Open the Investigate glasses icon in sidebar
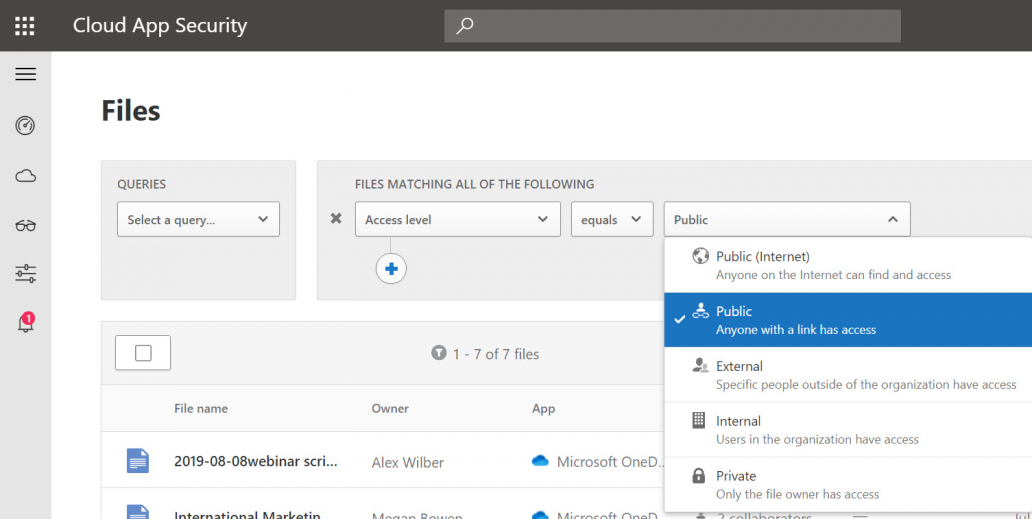This screenshot has width=1032, height=519. pyautogui.click(x=25, y=226)
